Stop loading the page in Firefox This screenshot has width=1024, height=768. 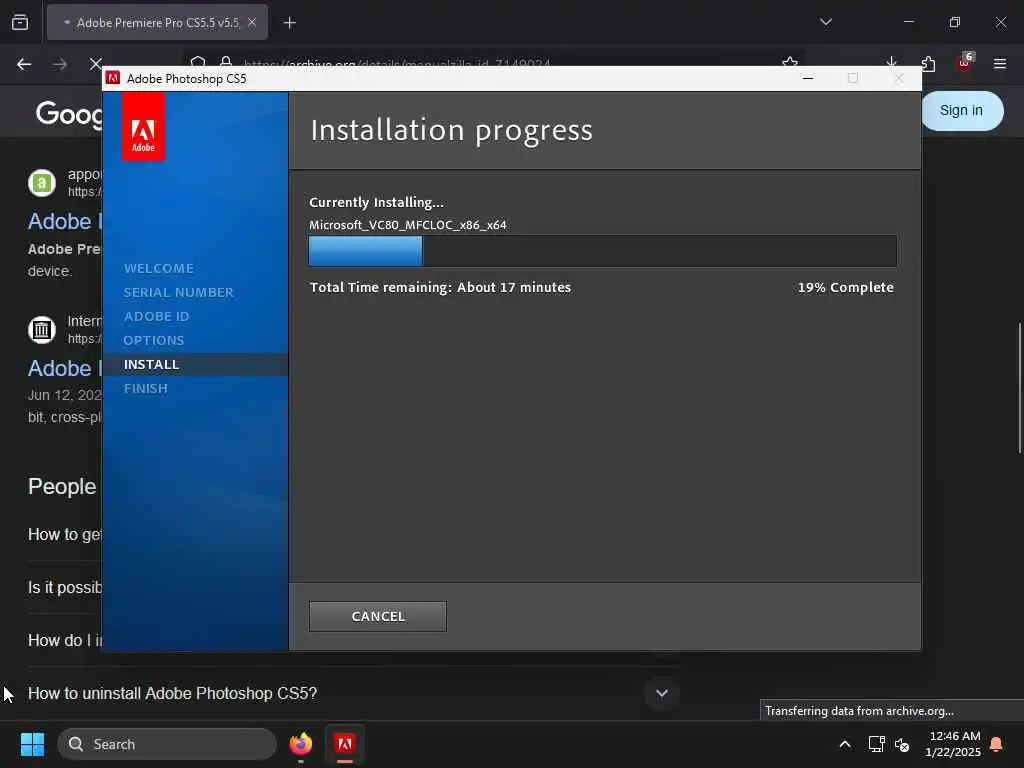[x=95, y=63]
